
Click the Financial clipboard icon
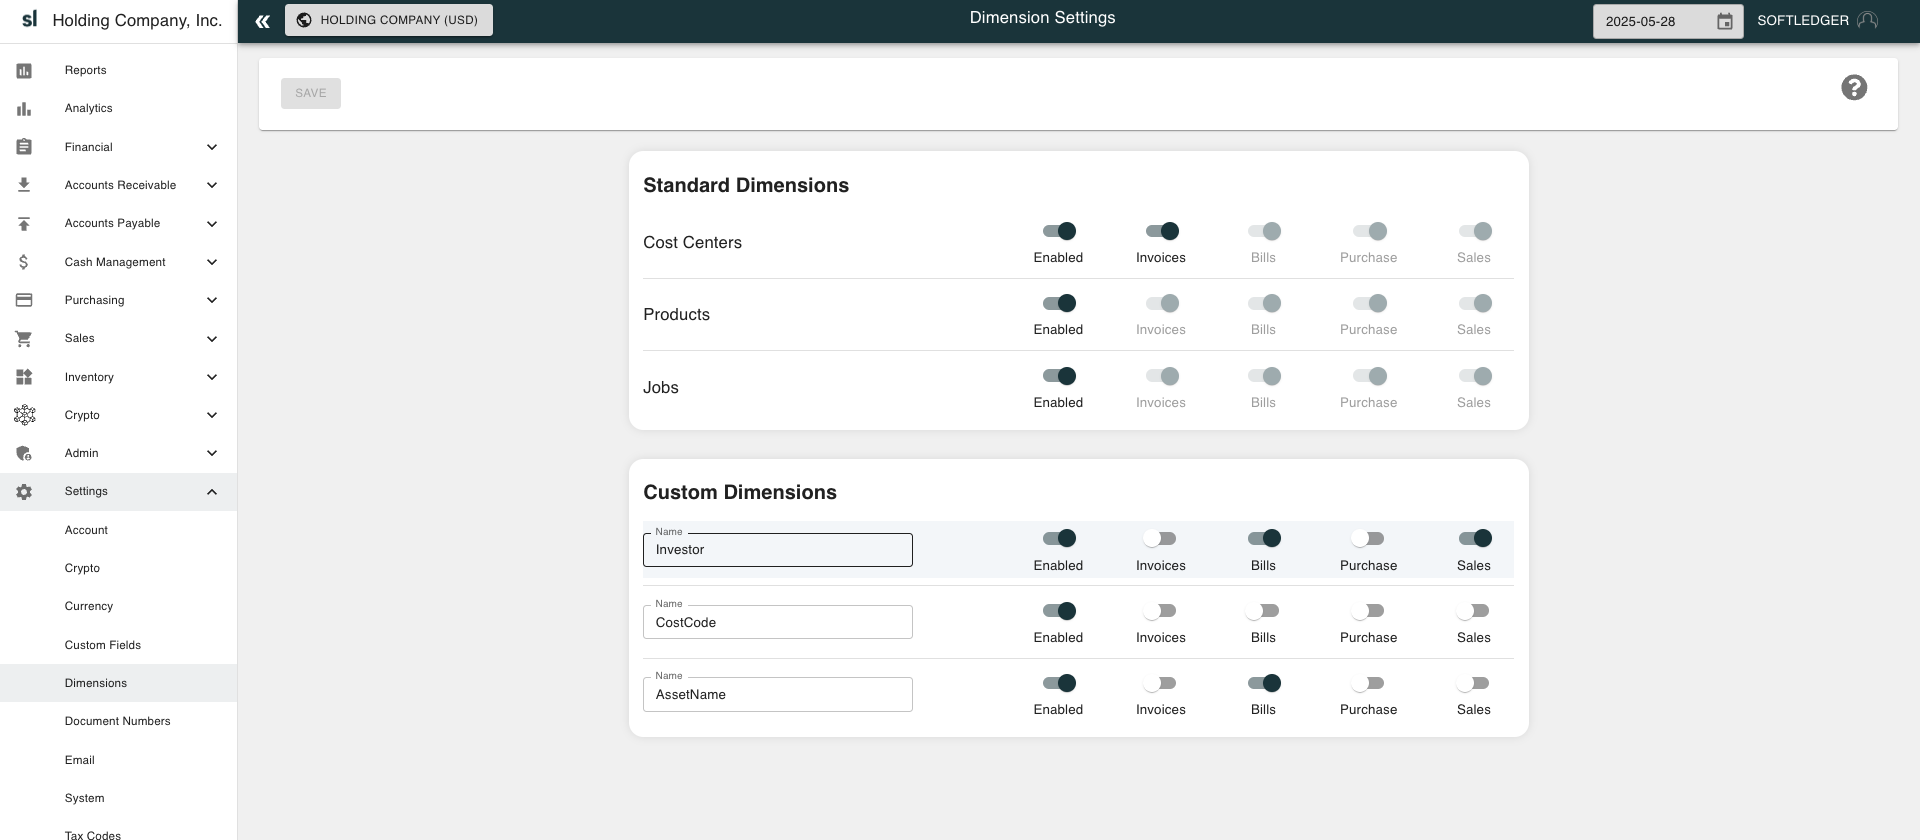point(24,147)
